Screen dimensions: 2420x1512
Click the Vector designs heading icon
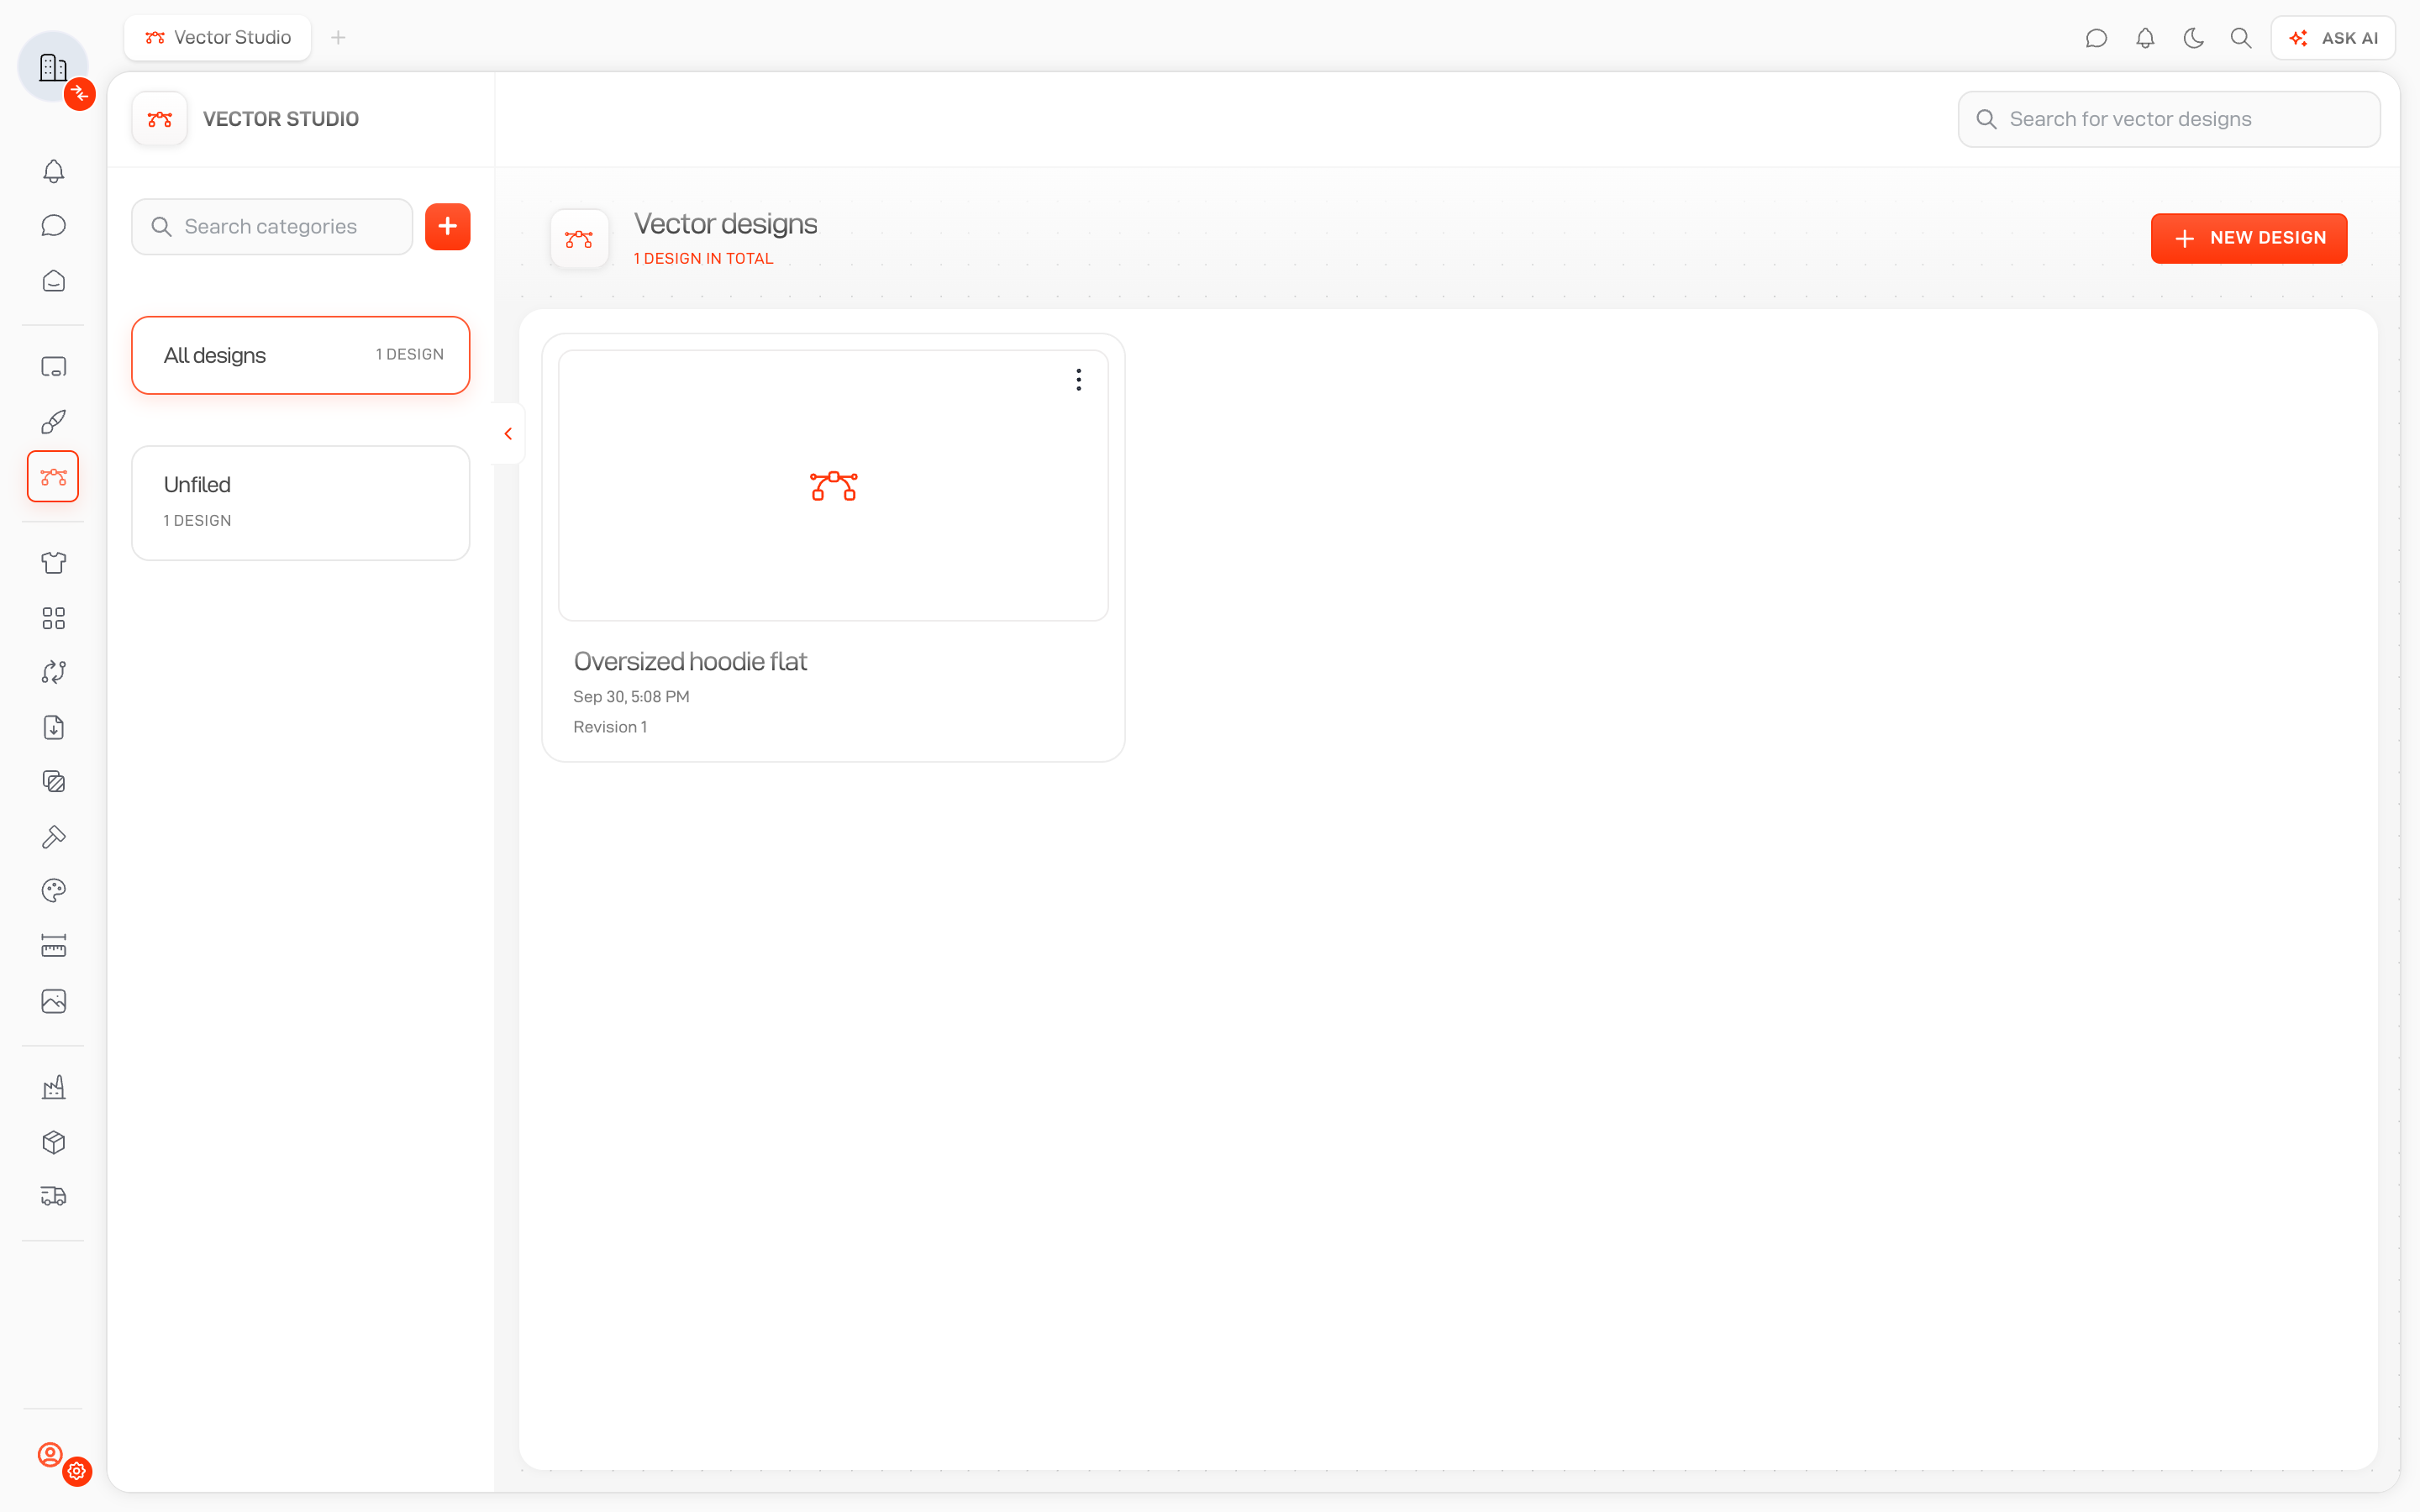point(579,239)
